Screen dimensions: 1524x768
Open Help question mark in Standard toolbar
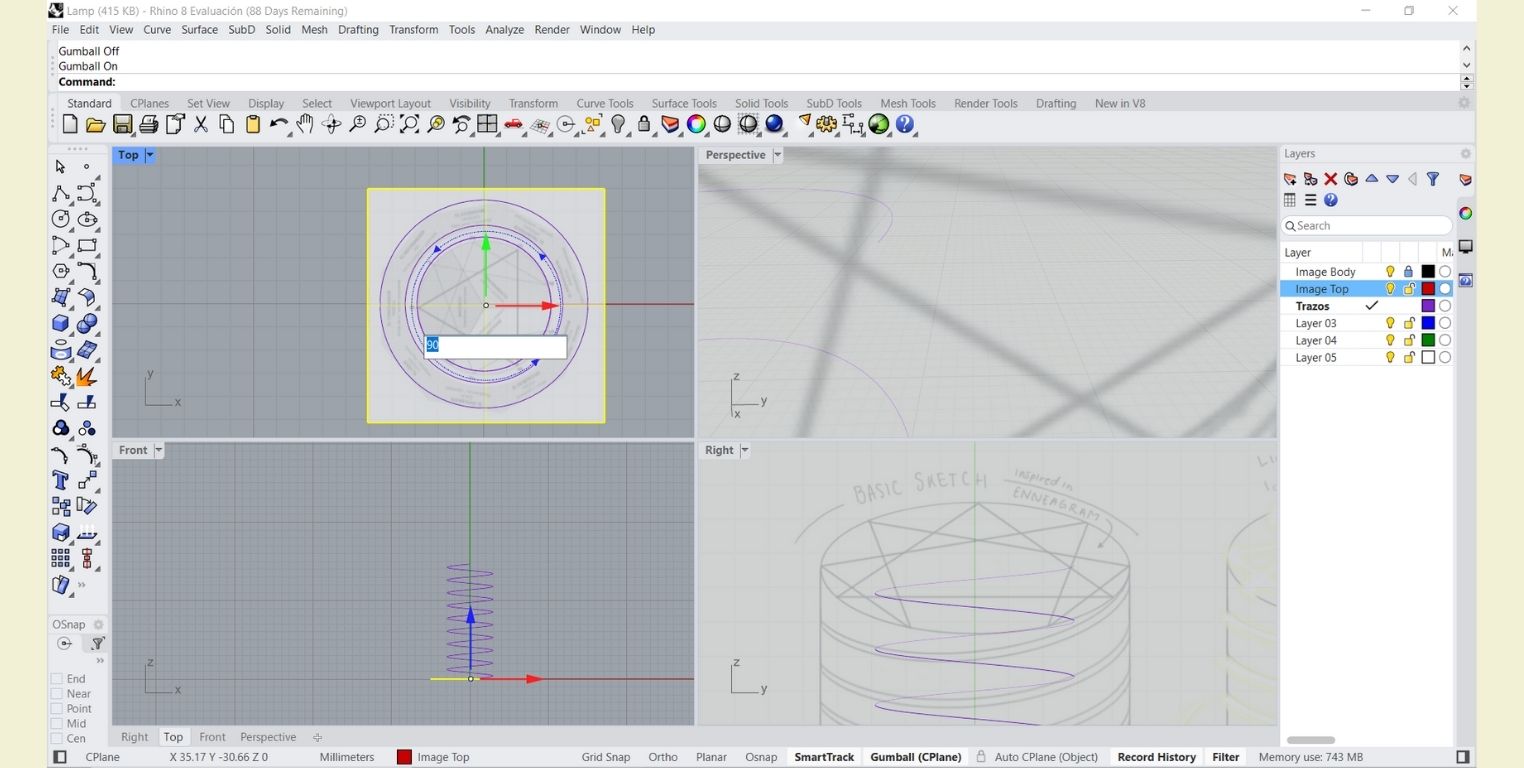point(905,124)
